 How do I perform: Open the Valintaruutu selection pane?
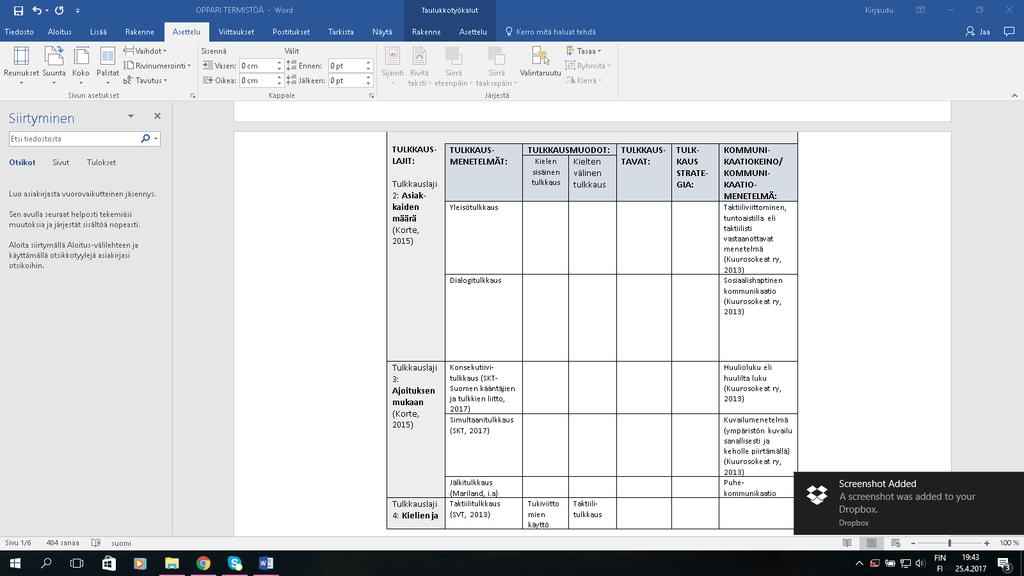tap(540, 63)
